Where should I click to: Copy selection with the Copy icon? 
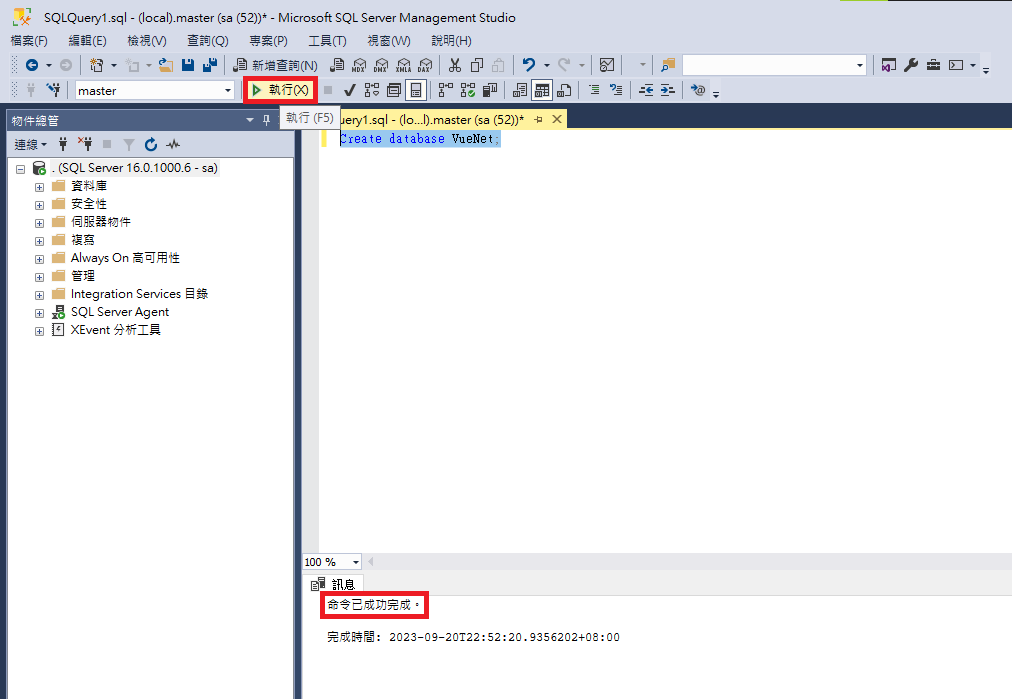pyautogui.click(x=477, y=65)
